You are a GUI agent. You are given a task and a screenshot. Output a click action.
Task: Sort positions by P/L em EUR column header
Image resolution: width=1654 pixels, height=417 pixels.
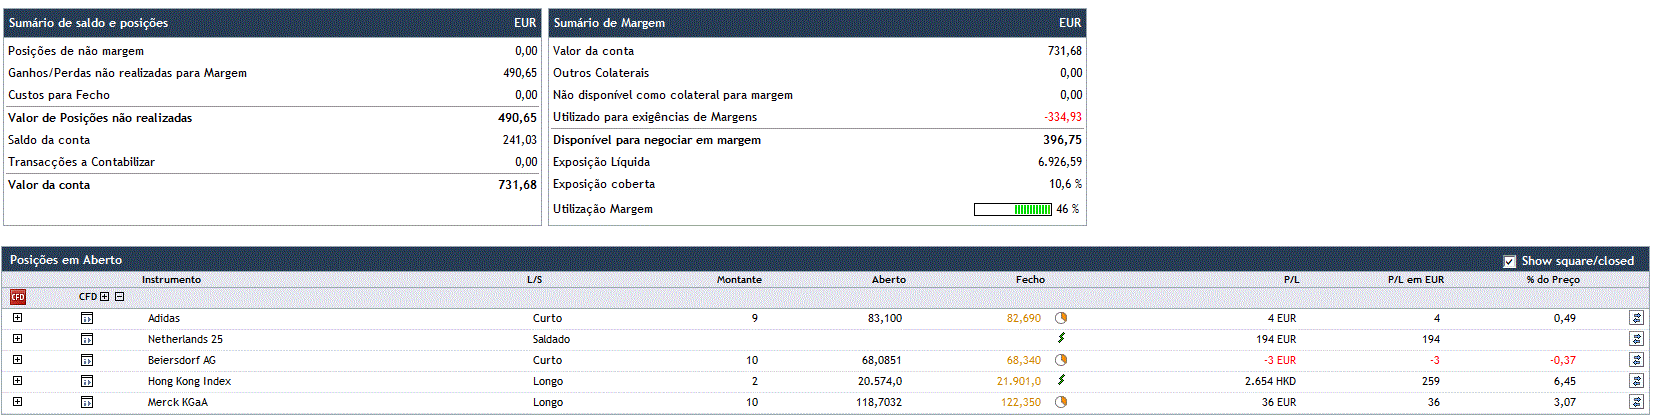tap(1415, 280)
